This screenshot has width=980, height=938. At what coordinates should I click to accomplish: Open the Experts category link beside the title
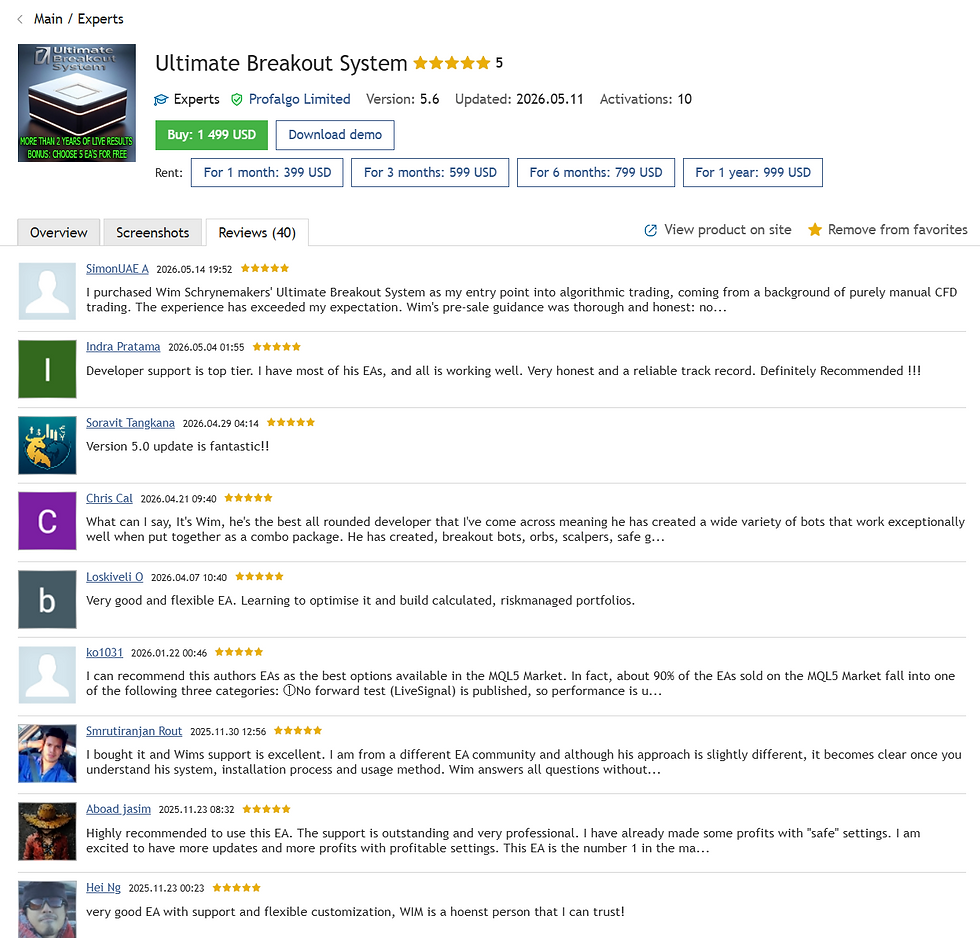click(196, 99)
